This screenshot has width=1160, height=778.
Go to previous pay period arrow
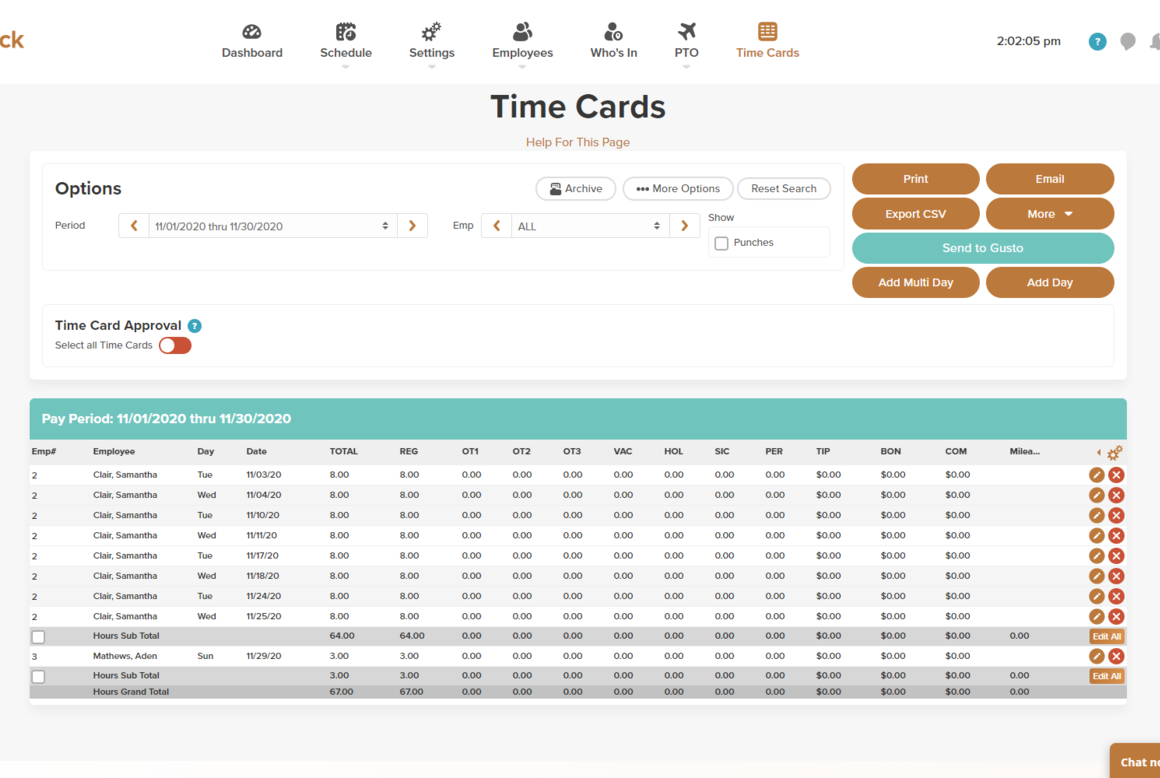tap(134, 226)
